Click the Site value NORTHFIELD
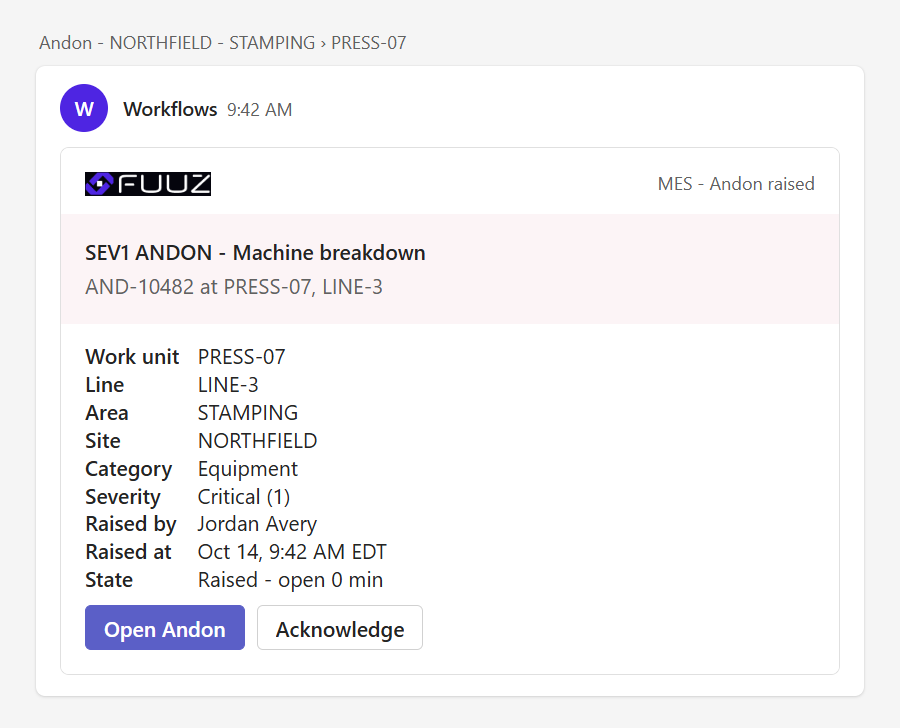Image resolution: width=900 pixels, height=728 pixels. click(258, 441)
